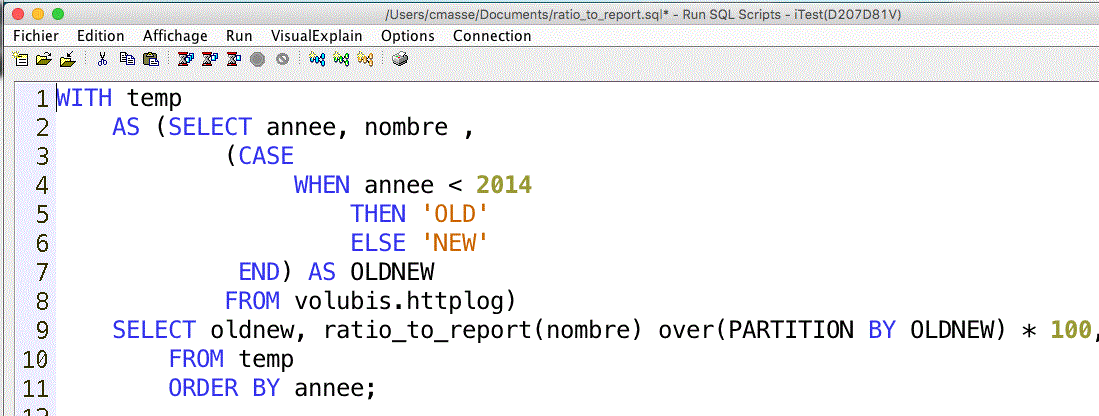
Task: Click the Open file folder icon
Action: [x=43, y=59]
